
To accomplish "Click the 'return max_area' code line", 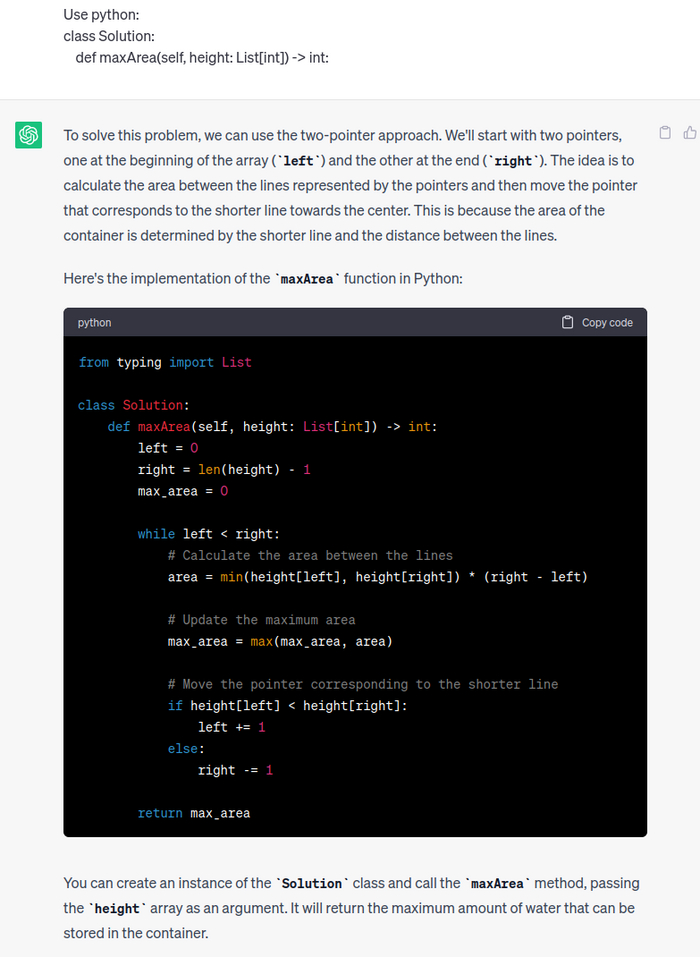I will [x=194, y=813].
